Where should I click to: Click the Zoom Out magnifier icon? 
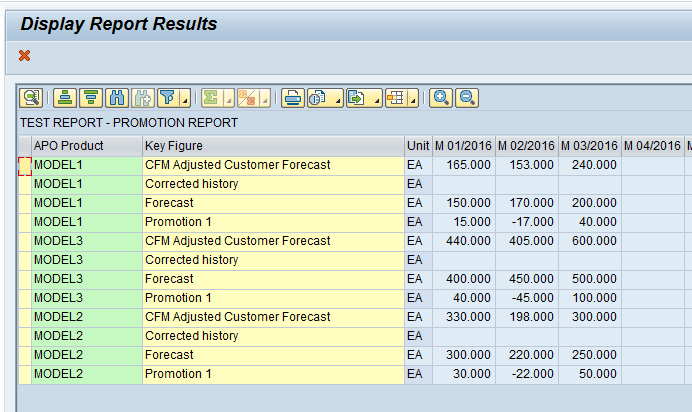pyautogui.click(x=466, y=98)
